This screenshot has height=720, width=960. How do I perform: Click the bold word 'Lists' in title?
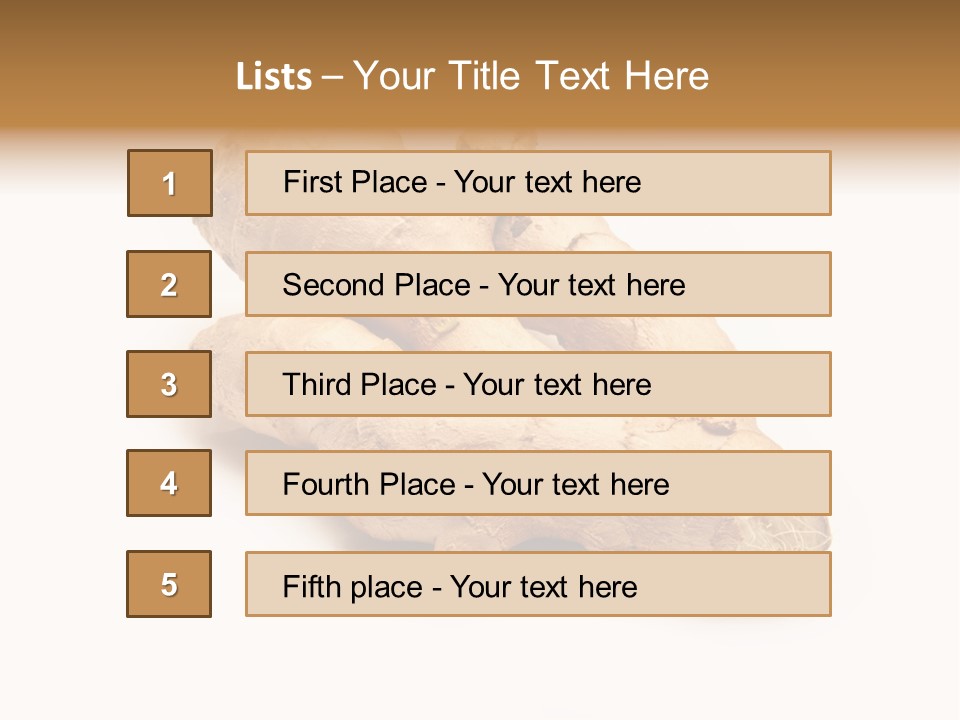[x=274, y=77]
